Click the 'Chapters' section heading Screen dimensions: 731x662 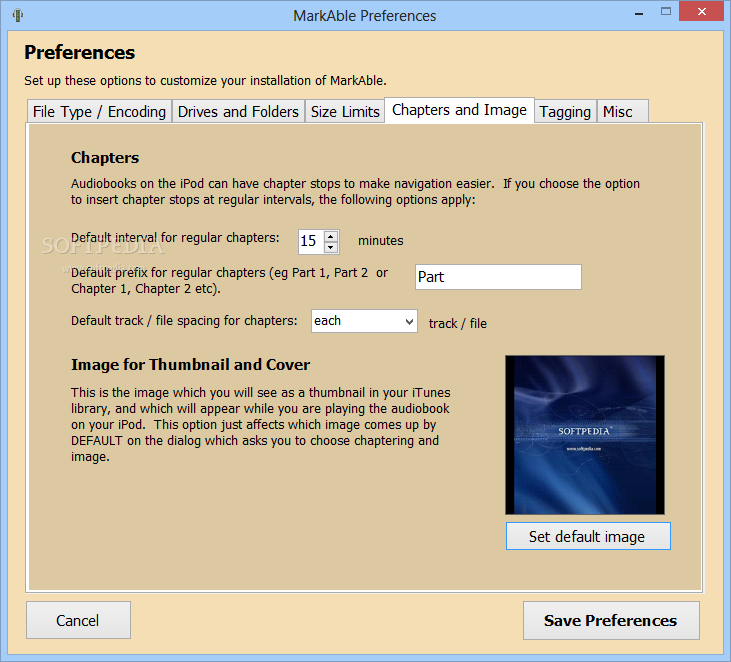click(x=105, y=158)
